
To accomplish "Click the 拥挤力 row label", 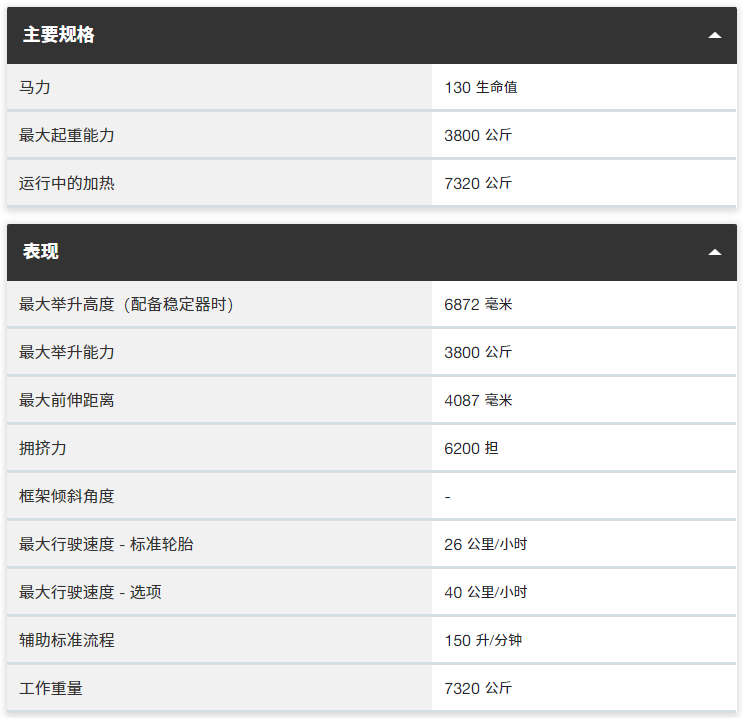I will [43, 448].
